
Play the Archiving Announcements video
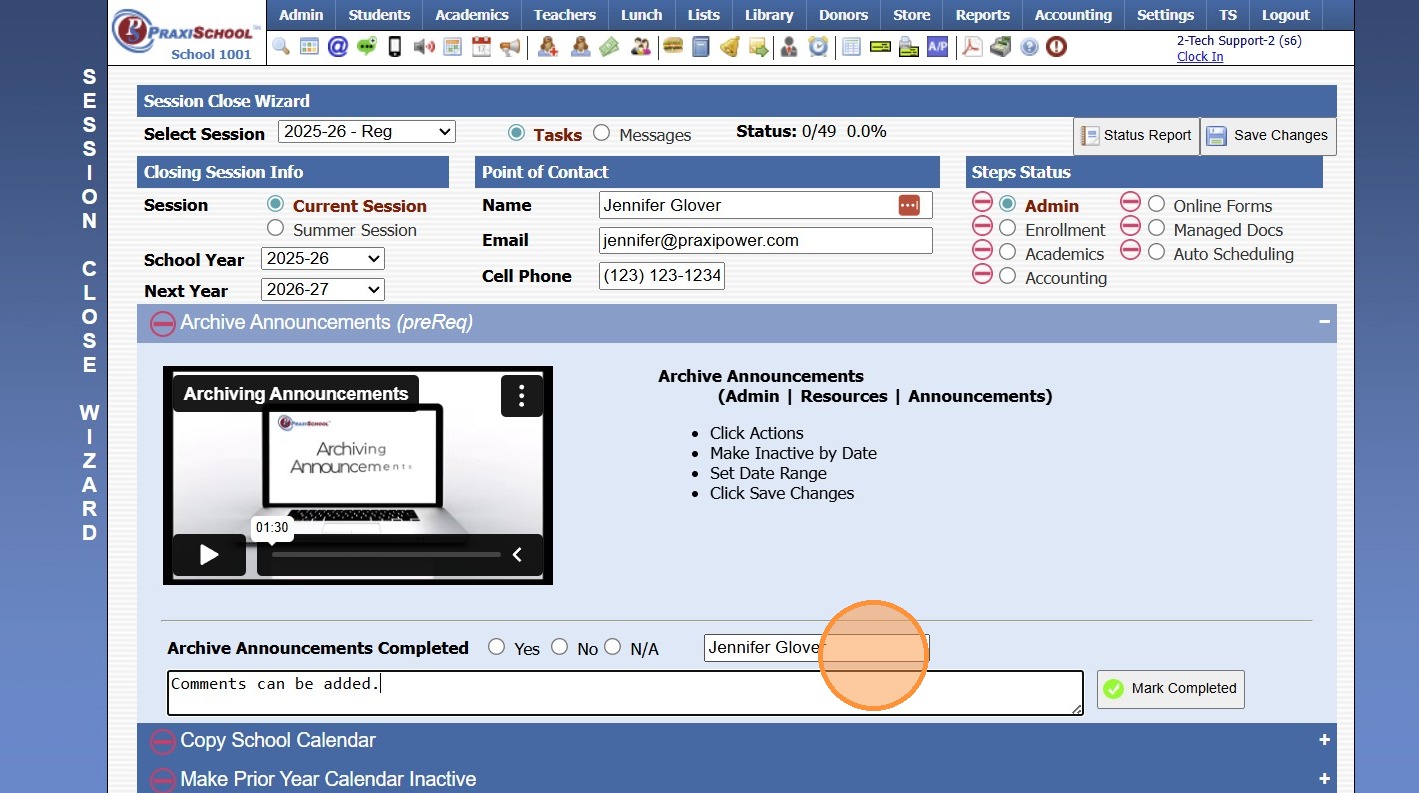[x=209, y=555]
